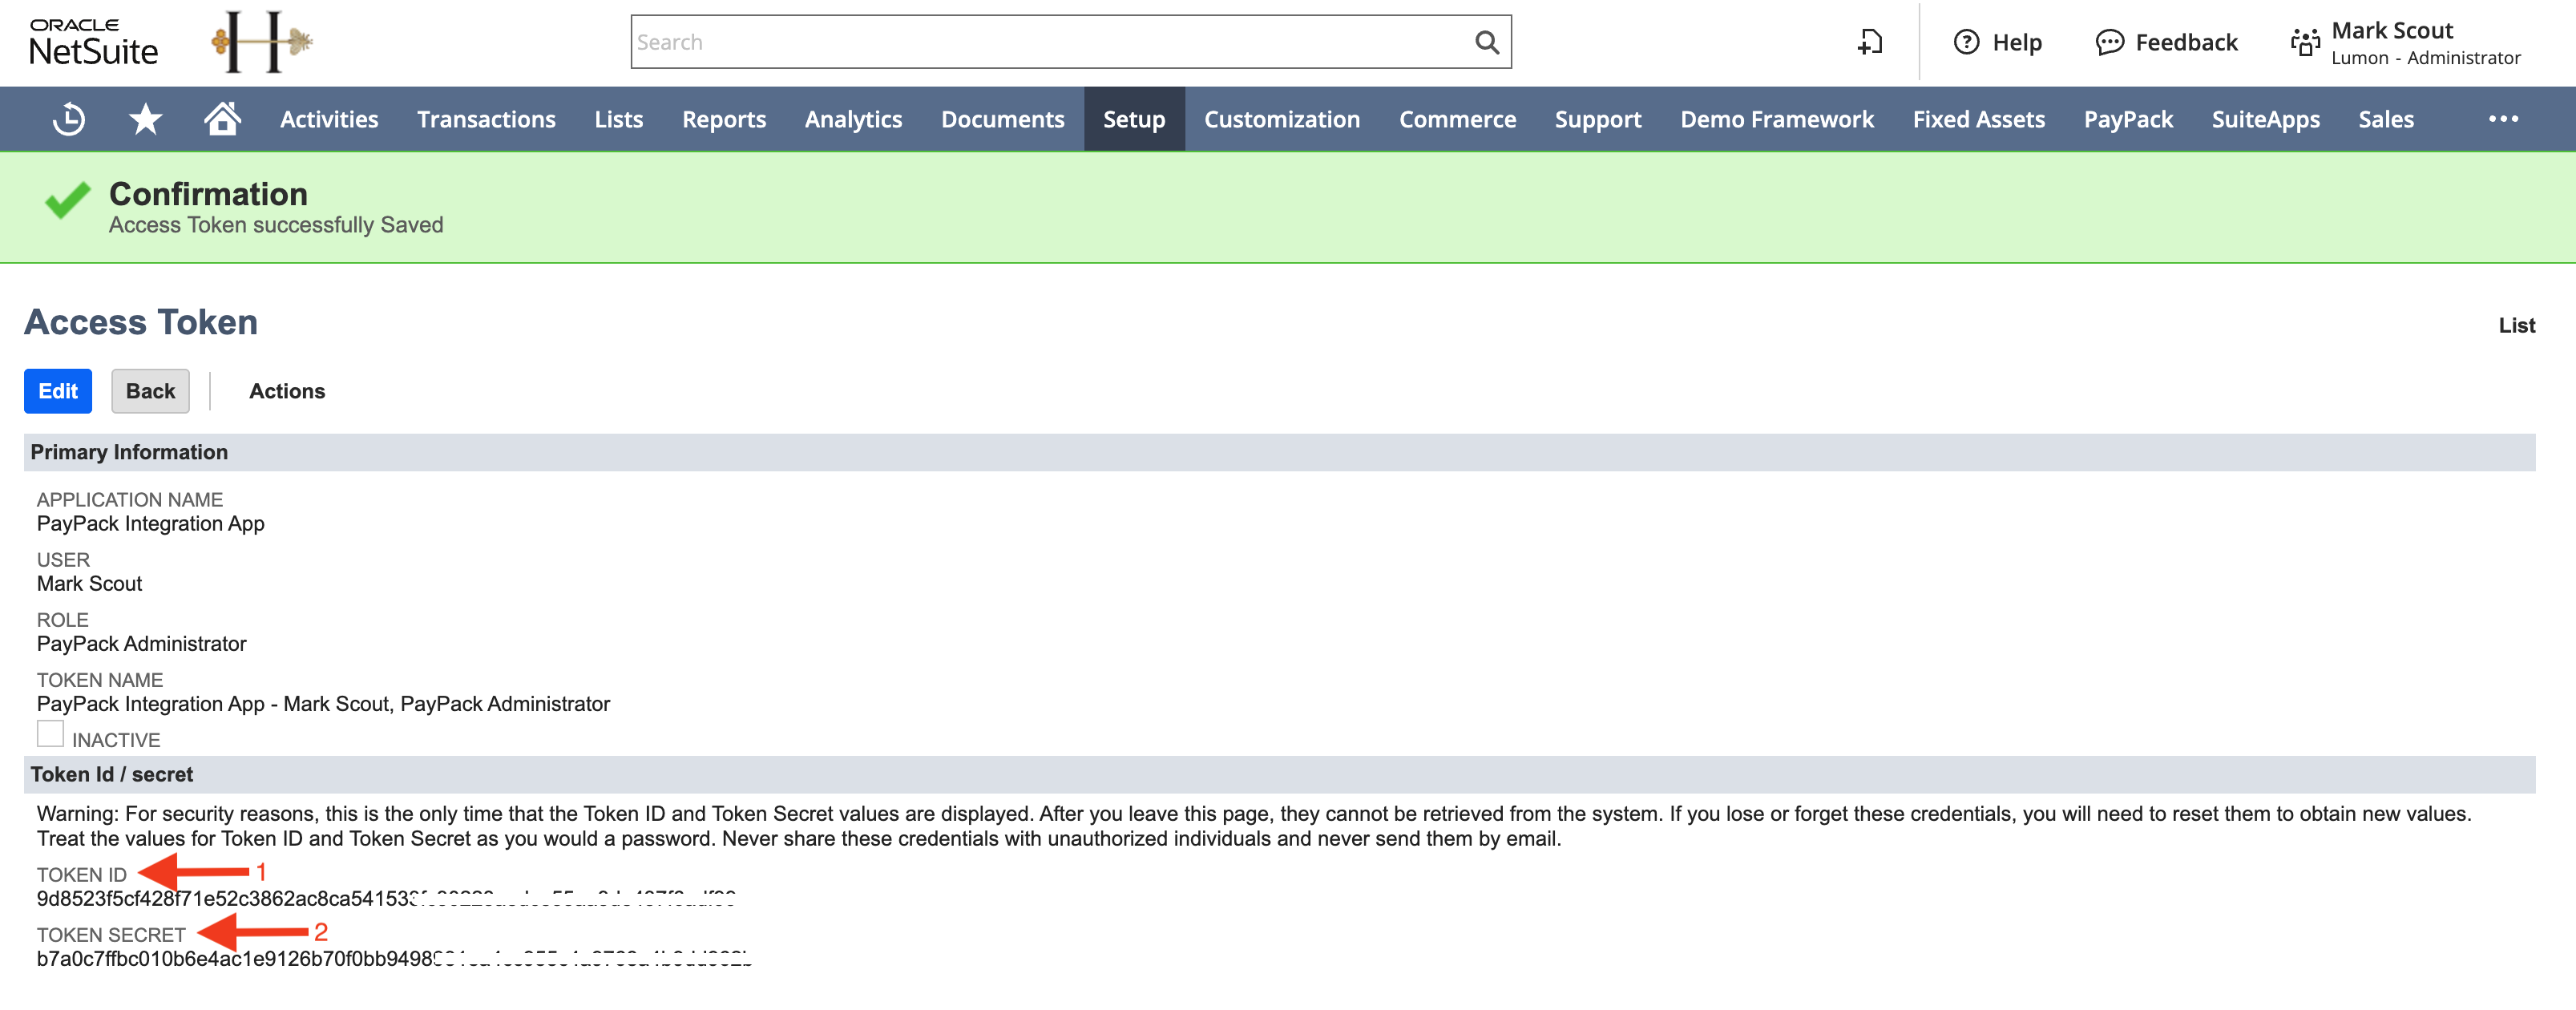This screenshot has height=1010, width=2576.
Task: Open the Reports menu
Action: click(724, 119)
